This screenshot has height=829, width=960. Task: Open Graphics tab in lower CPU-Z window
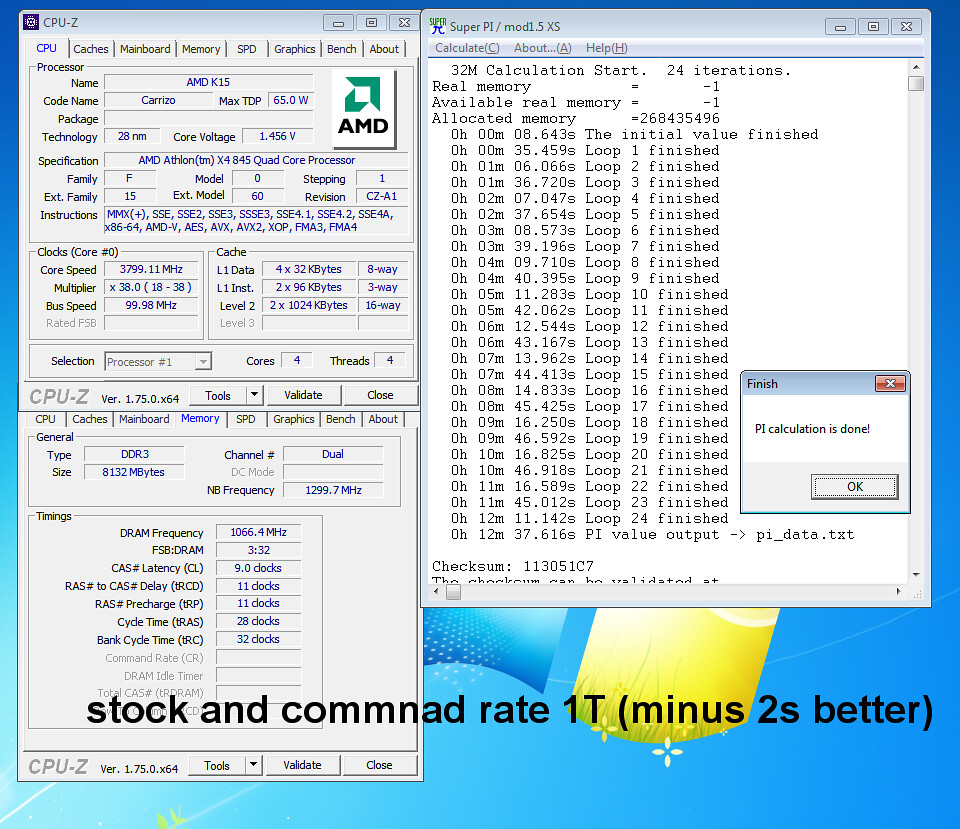tap(293, 419)
